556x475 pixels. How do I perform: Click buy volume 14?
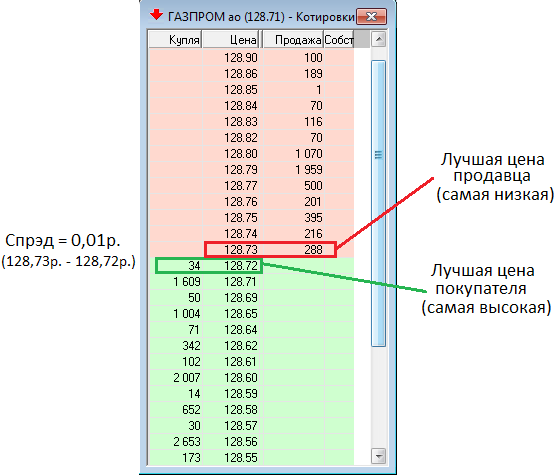click(176, 394)
